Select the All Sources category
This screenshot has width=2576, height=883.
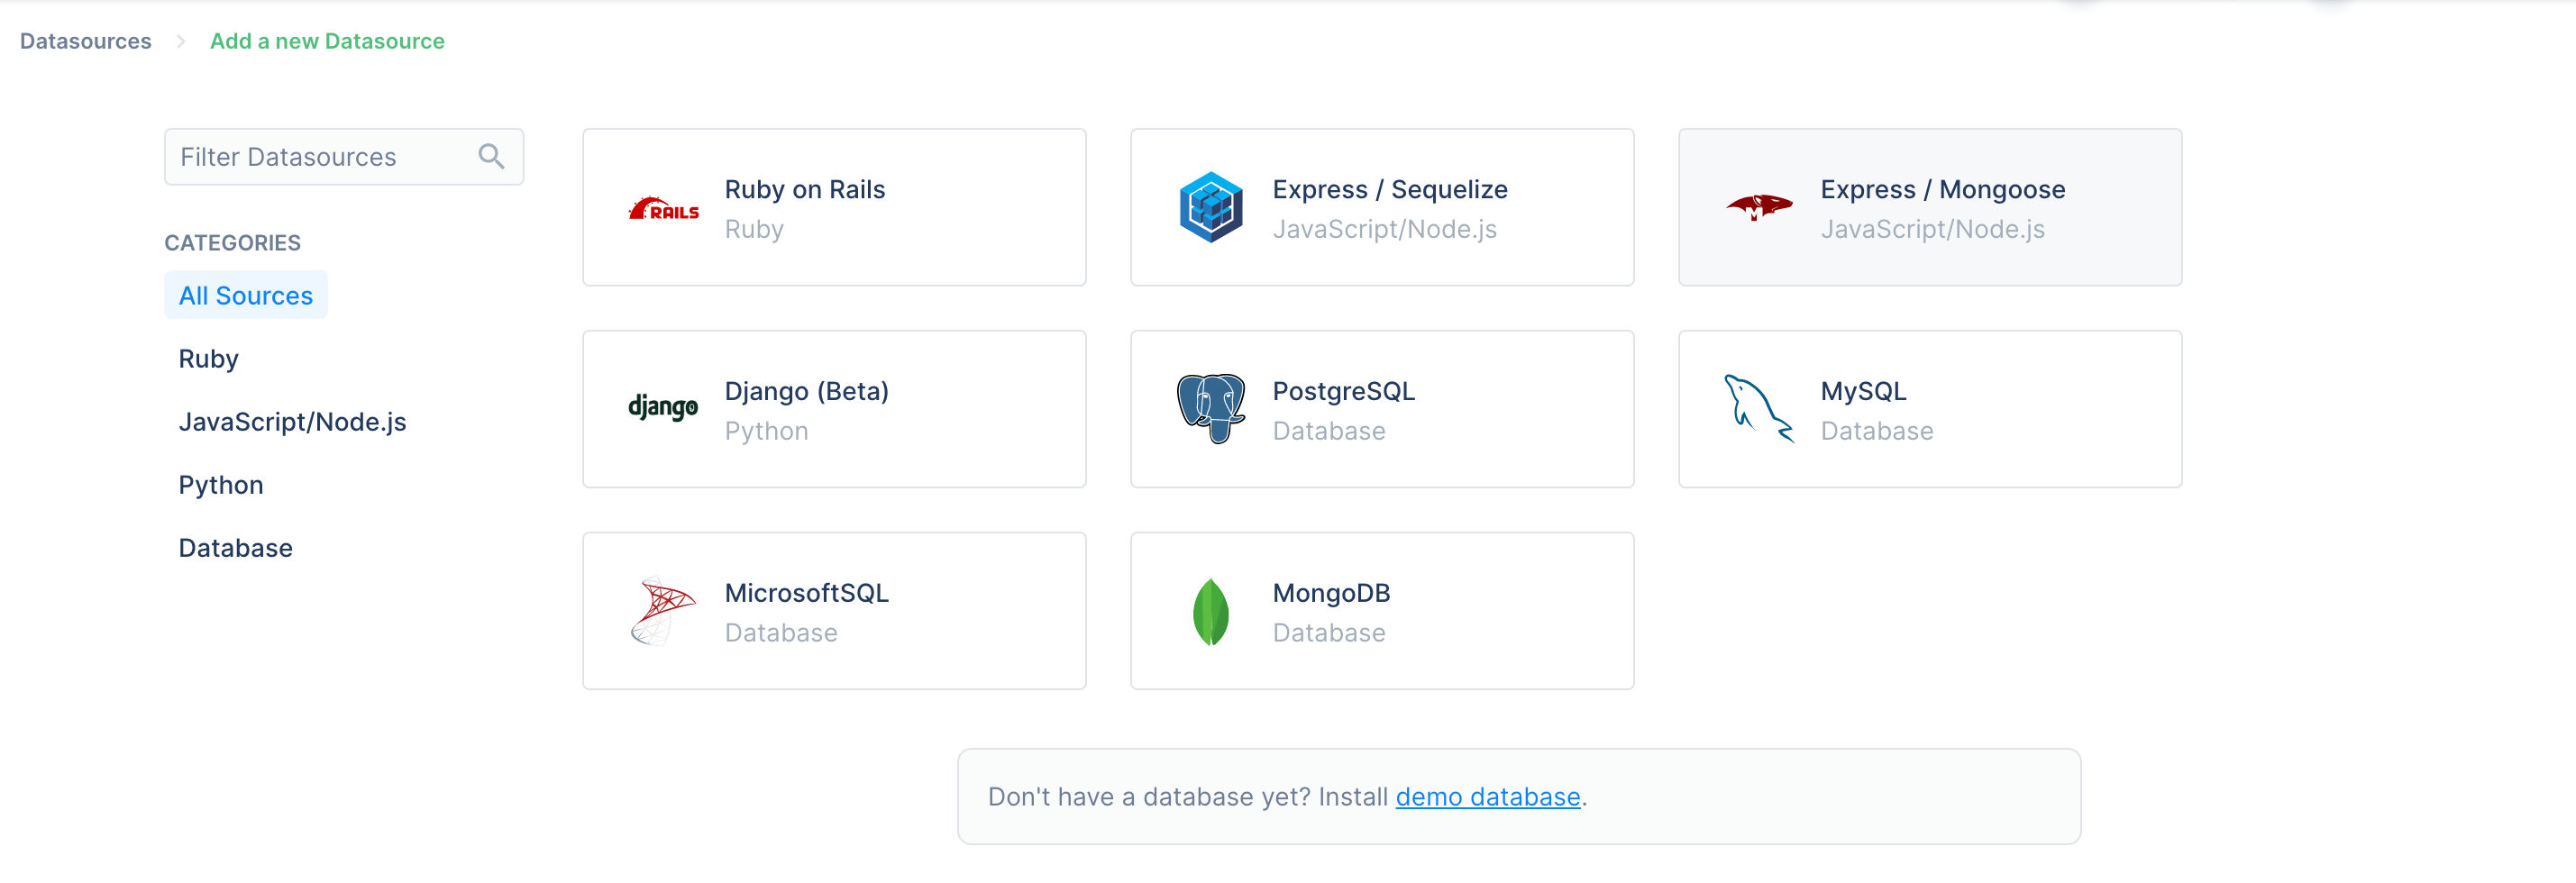point(246,296)
